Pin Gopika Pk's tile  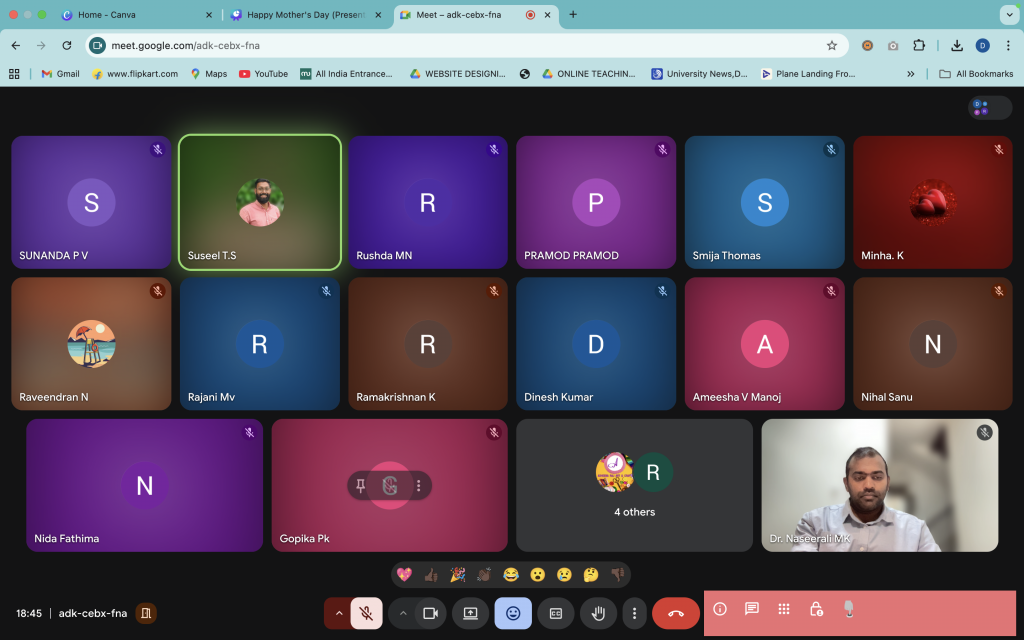[361, 486]
